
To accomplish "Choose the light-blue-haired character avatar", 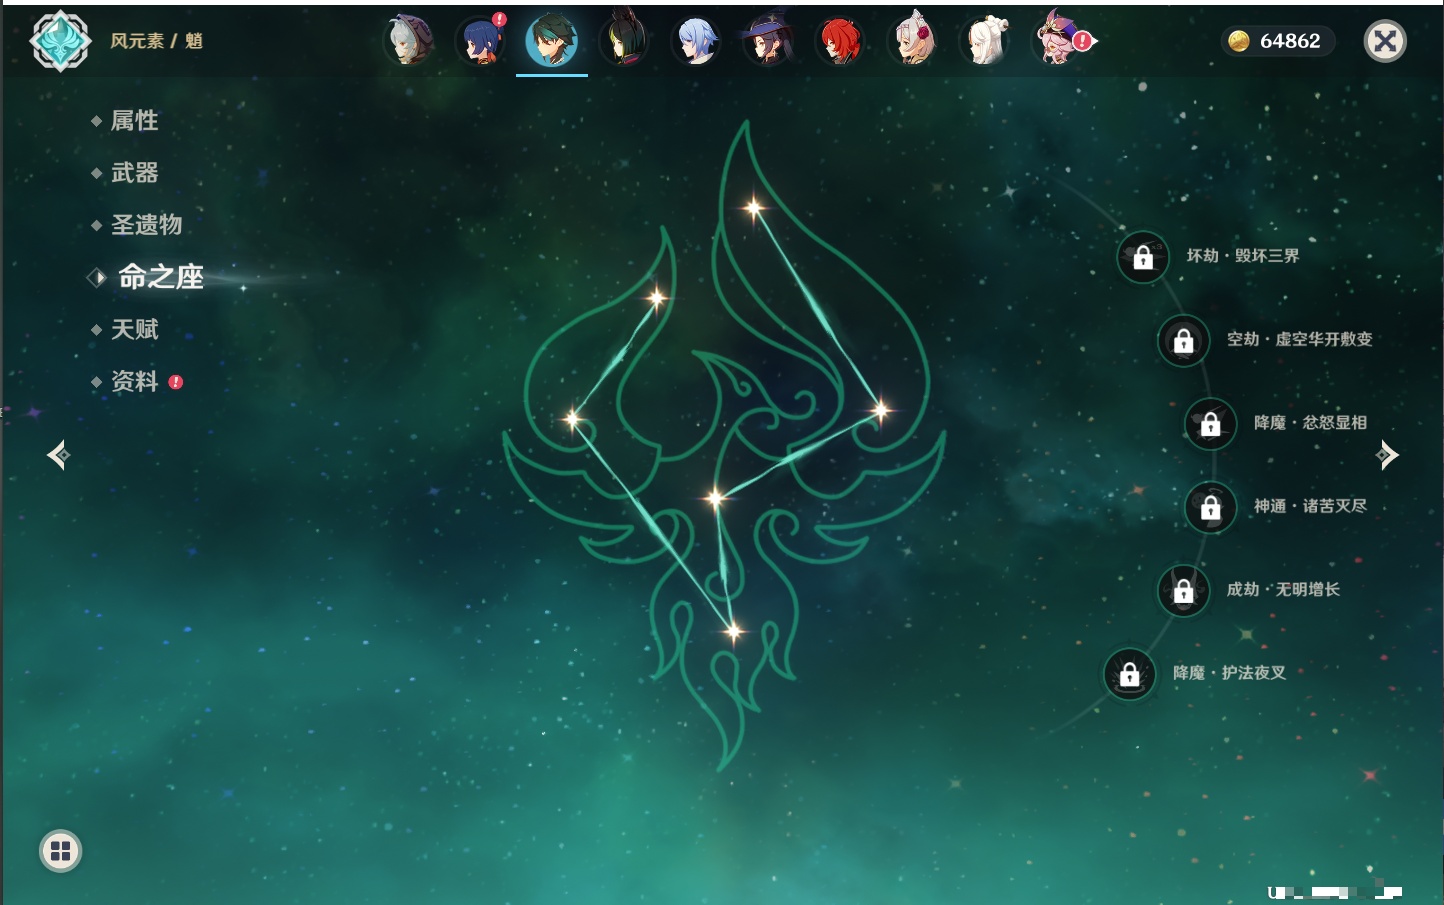I will click(696, 41).
